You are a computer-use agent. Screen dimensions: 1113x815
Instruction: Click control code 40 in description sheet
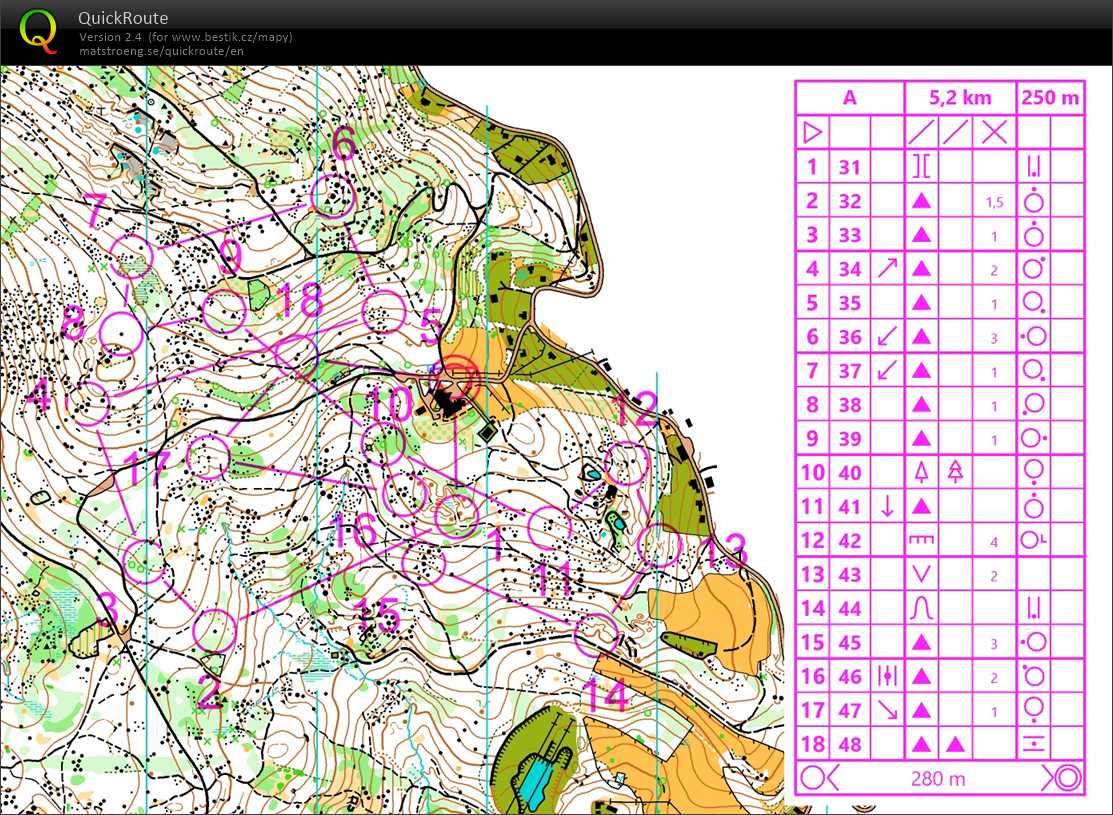(849, 472)
